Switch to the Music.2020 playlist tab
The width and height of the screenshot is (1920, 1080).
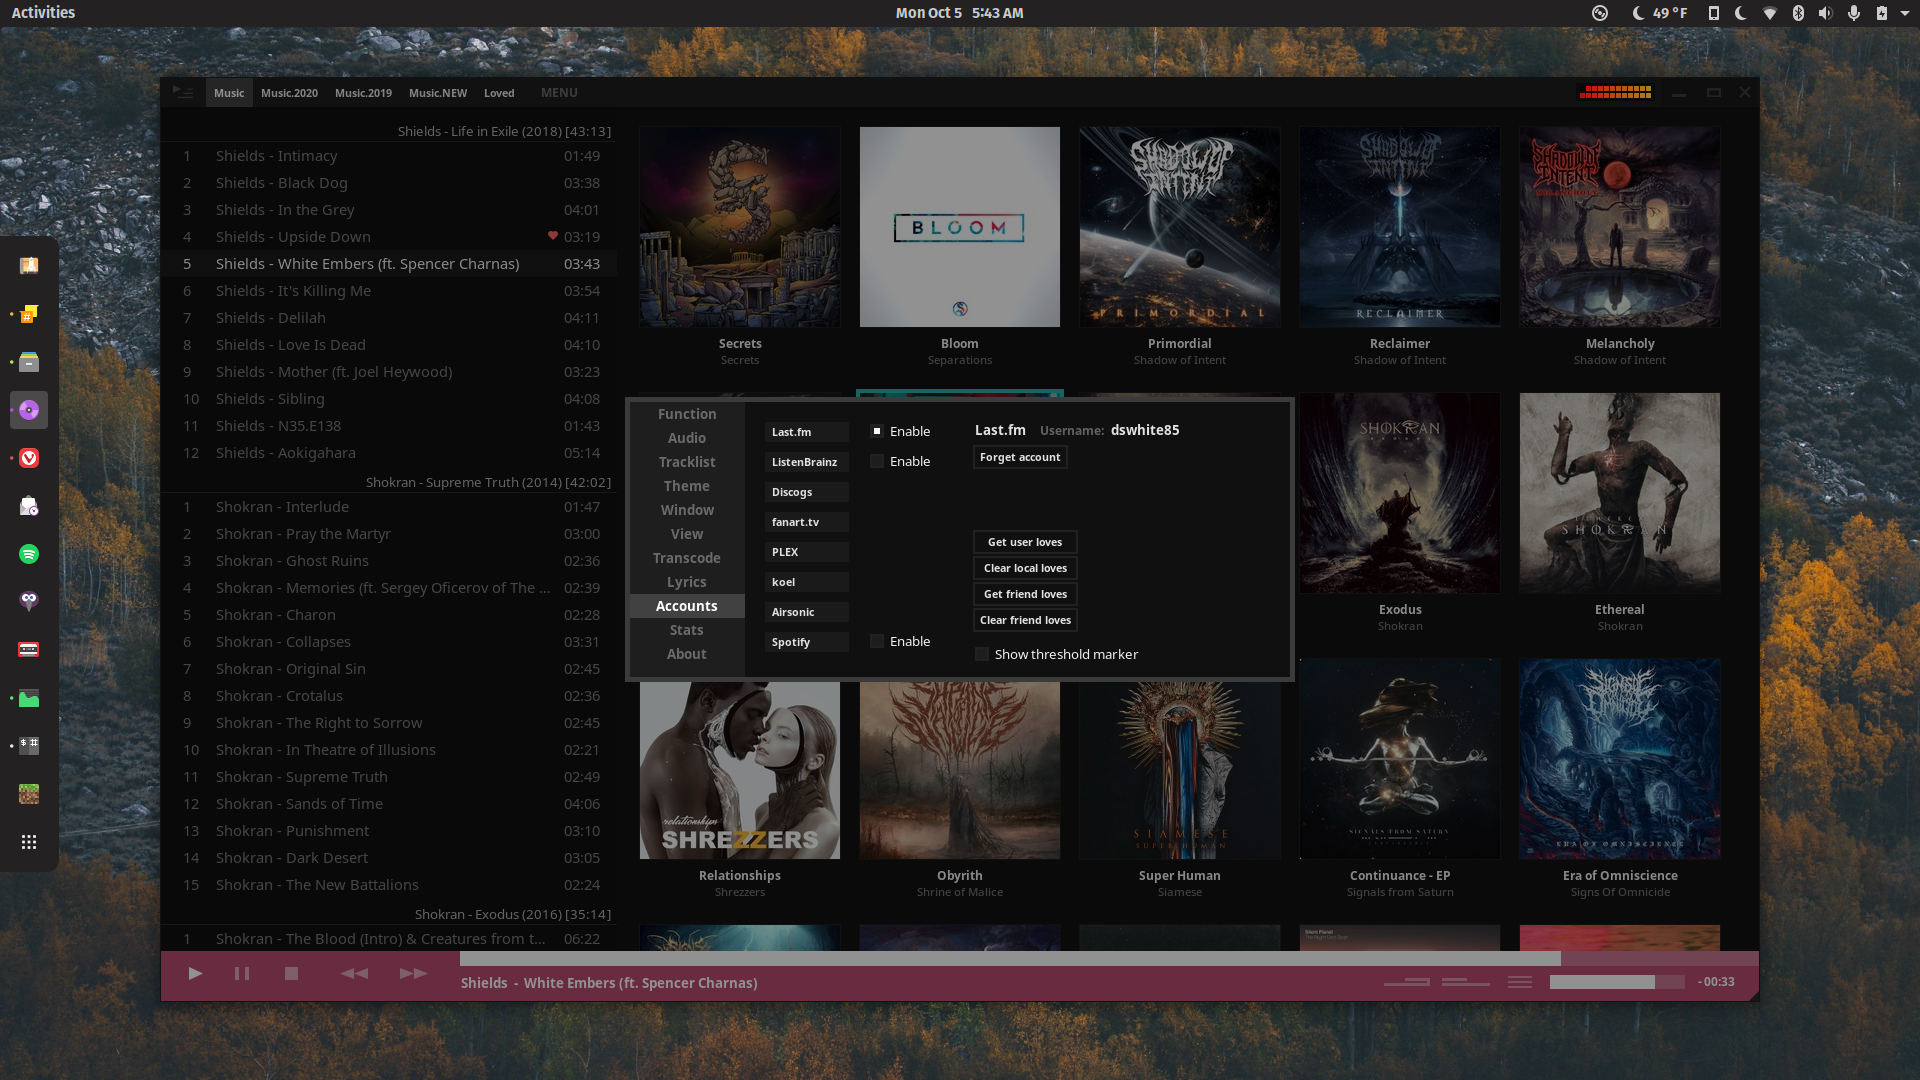pyautogui.click(x=289, y=93)
